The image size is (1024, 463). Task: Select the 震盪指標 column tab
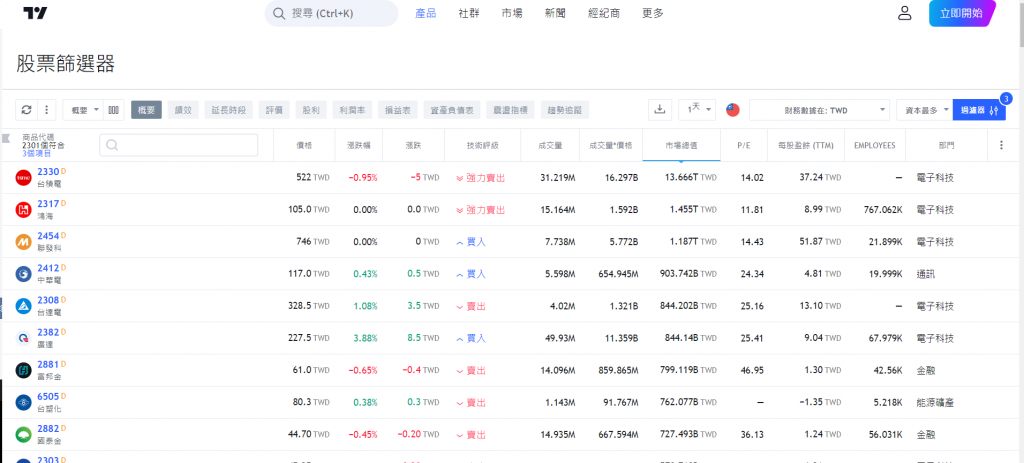point(511,110)
